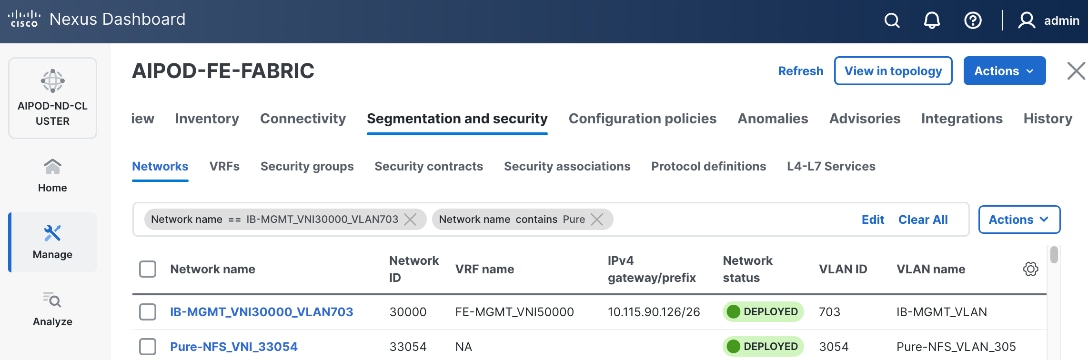Click the FE-MGMT_VNI50000 VRF cell
This screenshot has width=1088, height=360.
tap(514, 312)
